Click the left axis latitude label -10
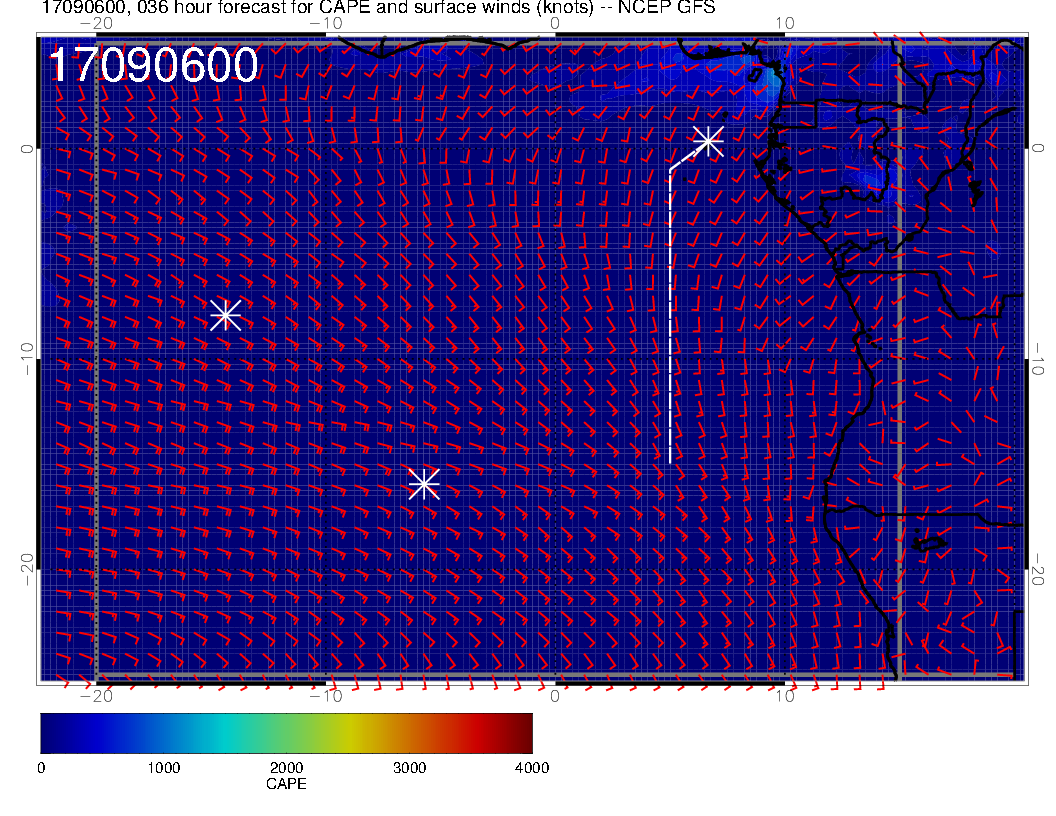This screenshot has width=1056, height=816. click(x=26, y=359)
